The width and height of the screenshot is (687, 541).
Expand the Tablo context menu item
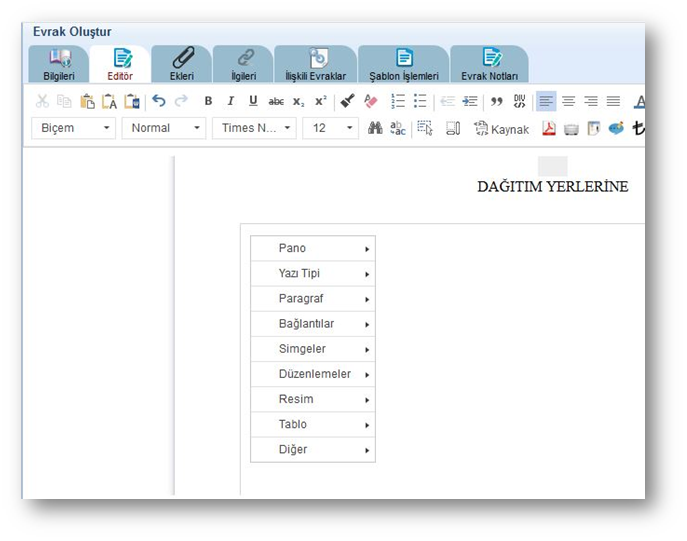(x=313, y=425)
